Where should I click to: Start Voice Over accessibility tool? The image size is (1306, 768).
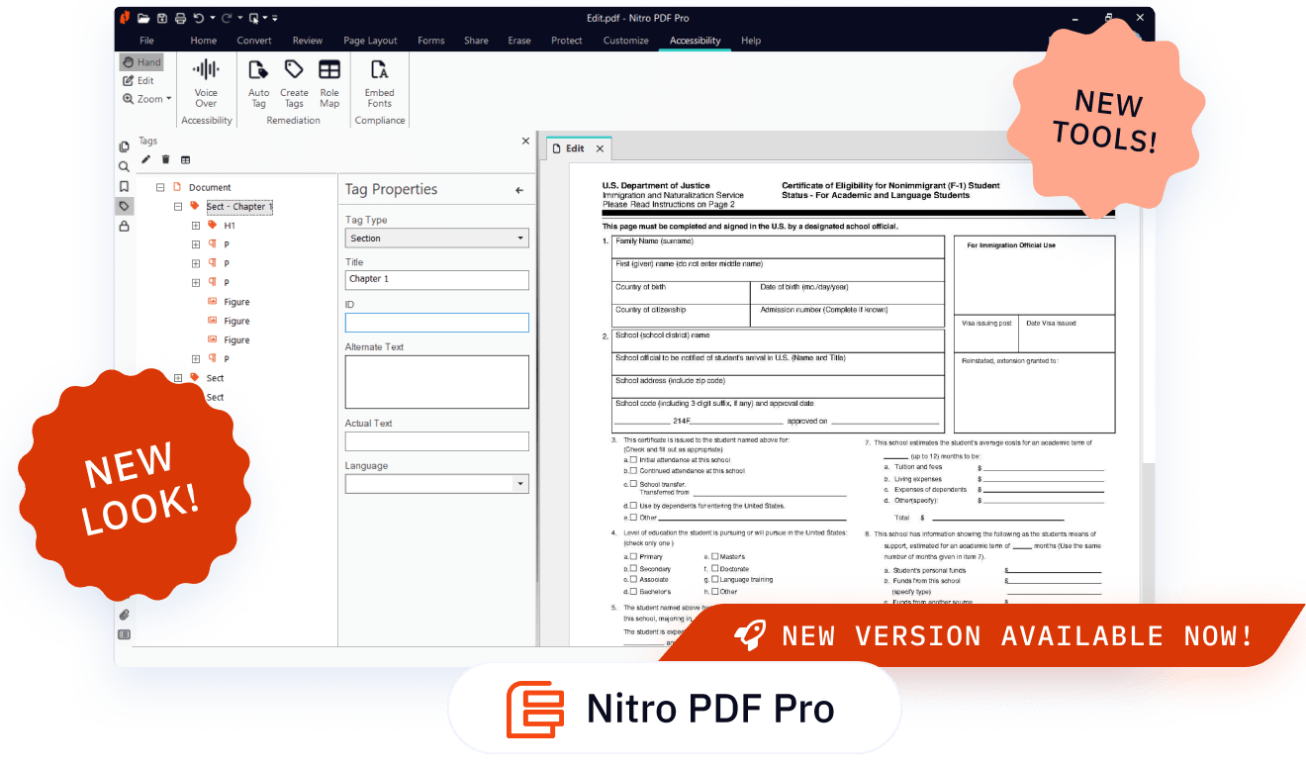(x=206, y=82)
